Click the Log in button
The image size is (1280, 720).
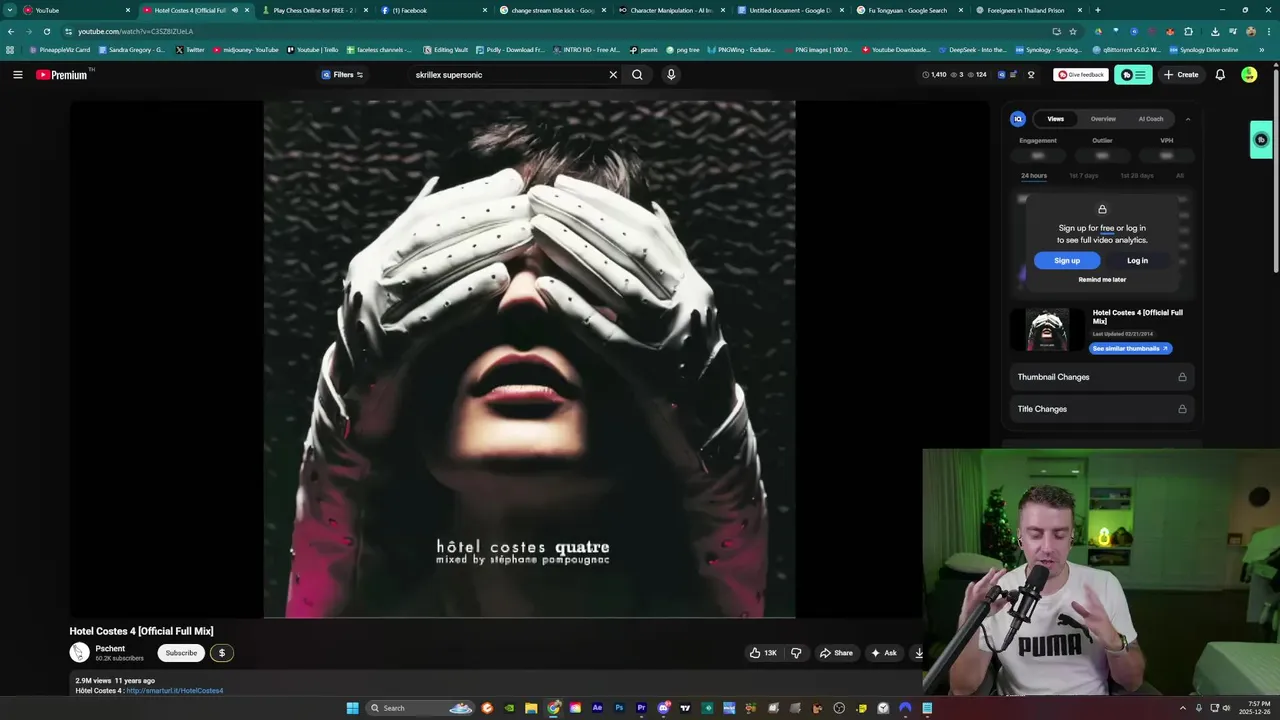pos(1138,261)
